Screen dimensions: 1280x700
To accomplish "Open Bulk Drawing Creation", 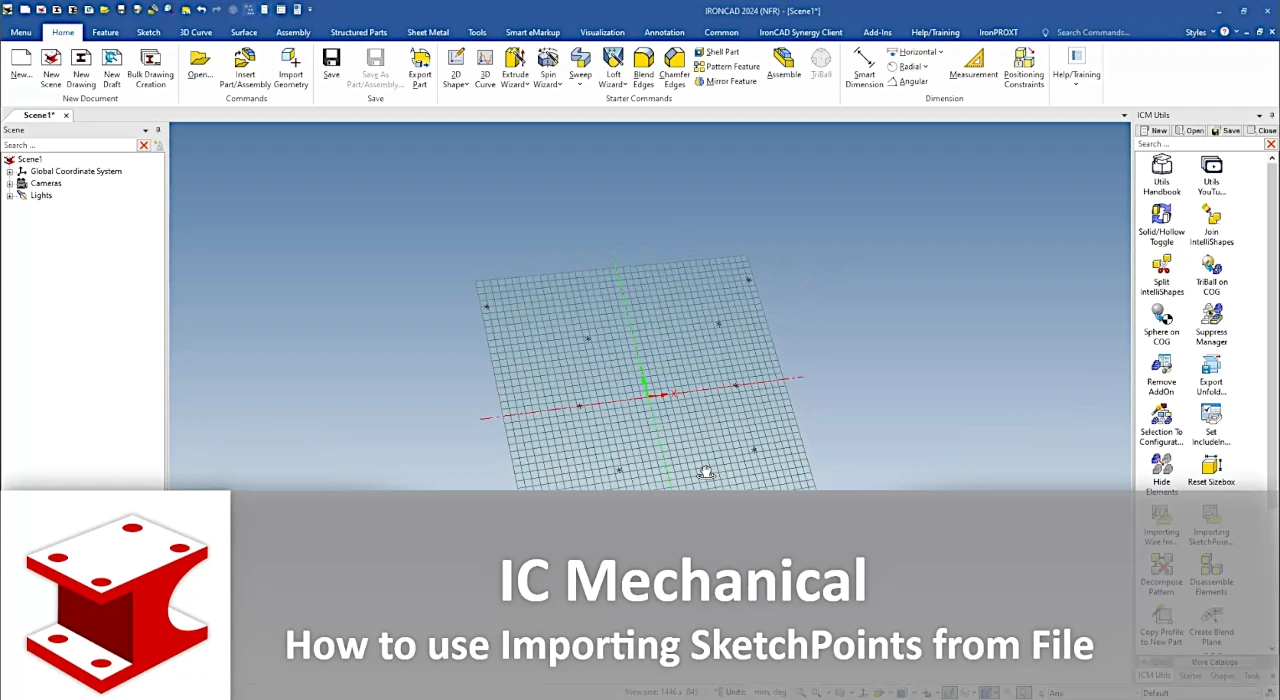I will [x=151, y=68].
